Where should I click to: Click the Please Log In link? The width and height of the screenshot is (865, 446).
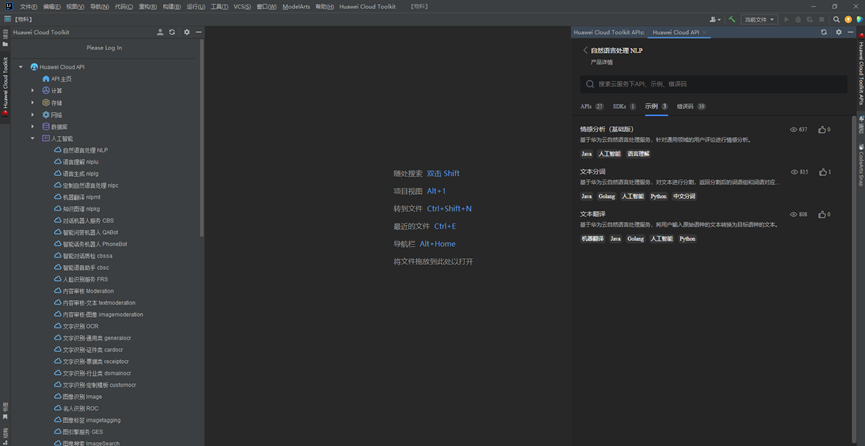pos(104,48)
